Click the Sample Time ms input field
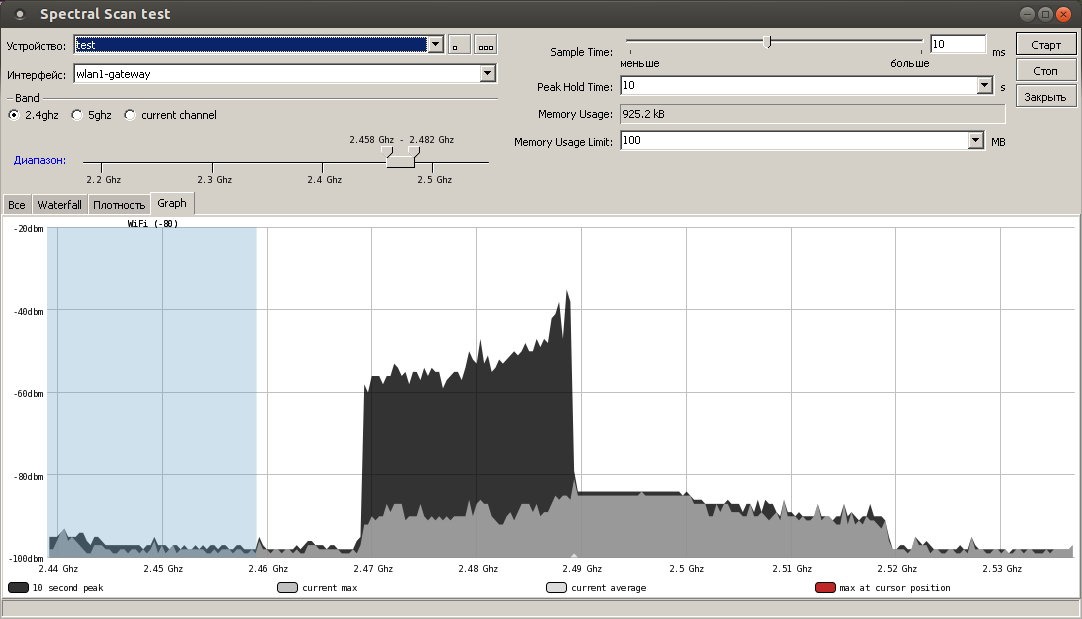The height and width of the screenshot is (619, 1082). (958, 44)
